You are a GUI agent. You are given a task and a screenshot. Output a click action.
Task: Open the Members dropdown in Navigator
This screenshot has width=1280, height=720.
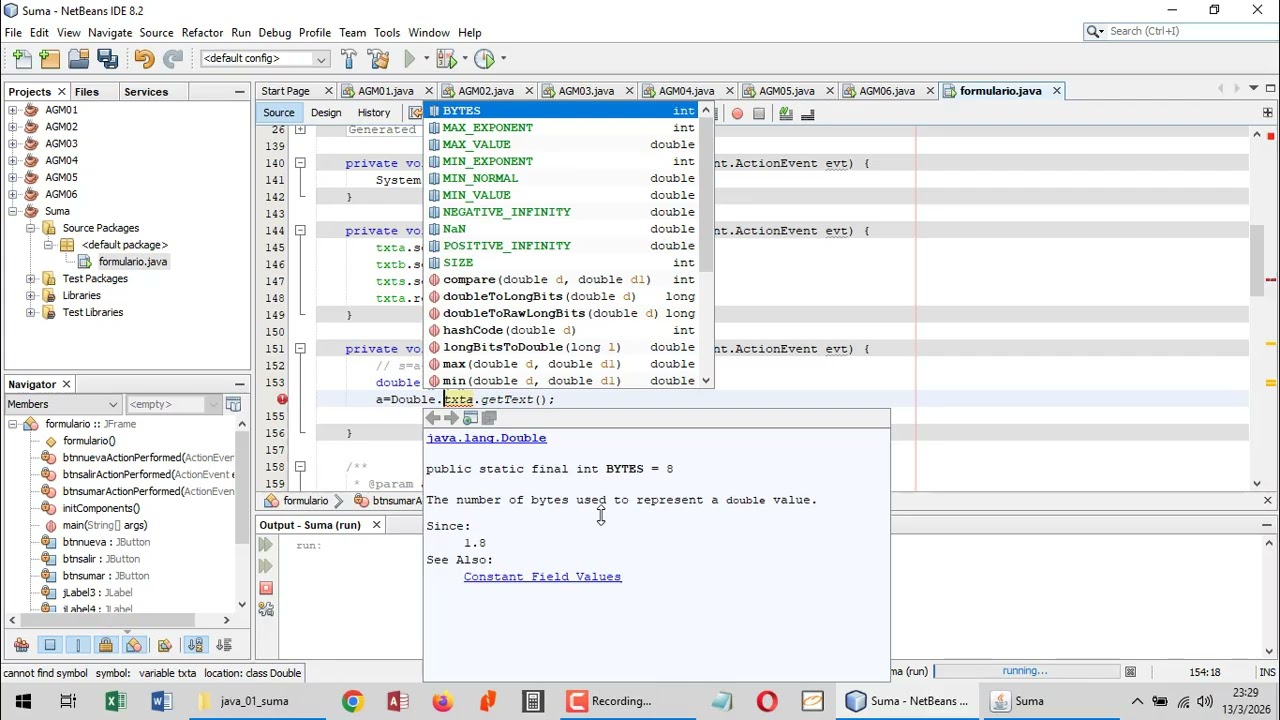point(61,404)
